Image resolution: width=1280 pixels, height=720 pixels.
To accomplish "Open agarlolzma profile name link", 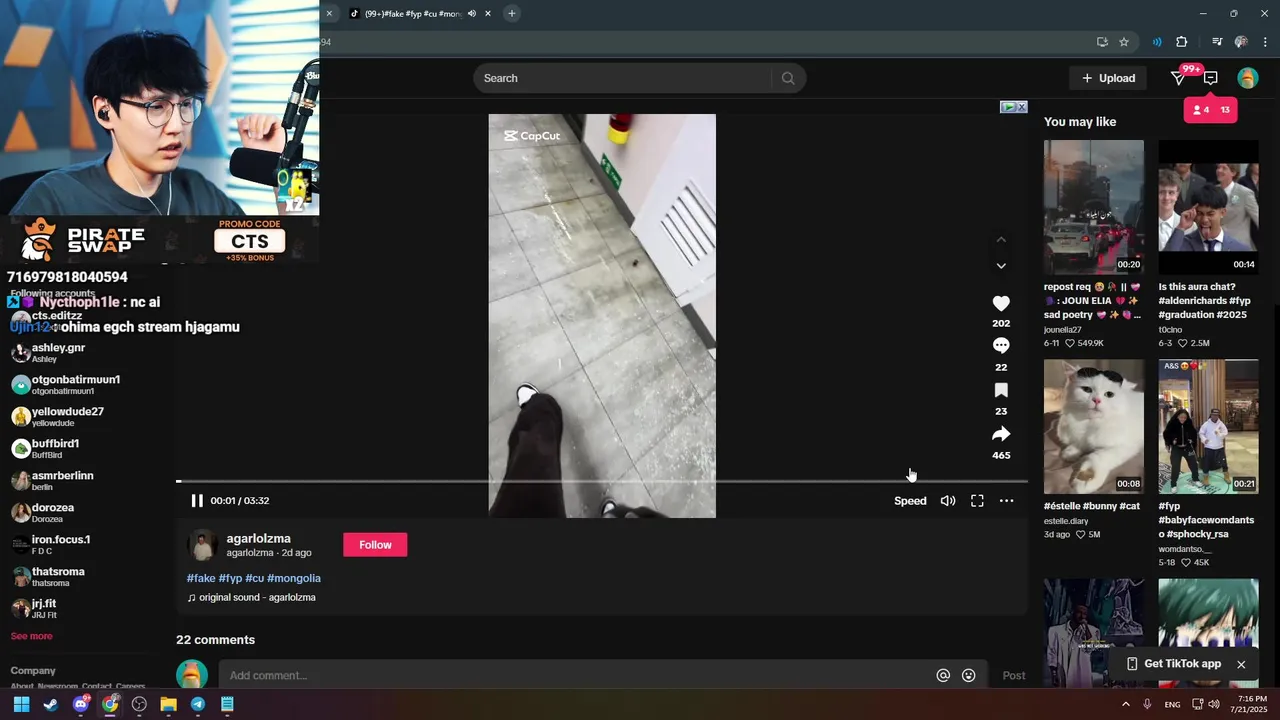I will click(258, 539).
